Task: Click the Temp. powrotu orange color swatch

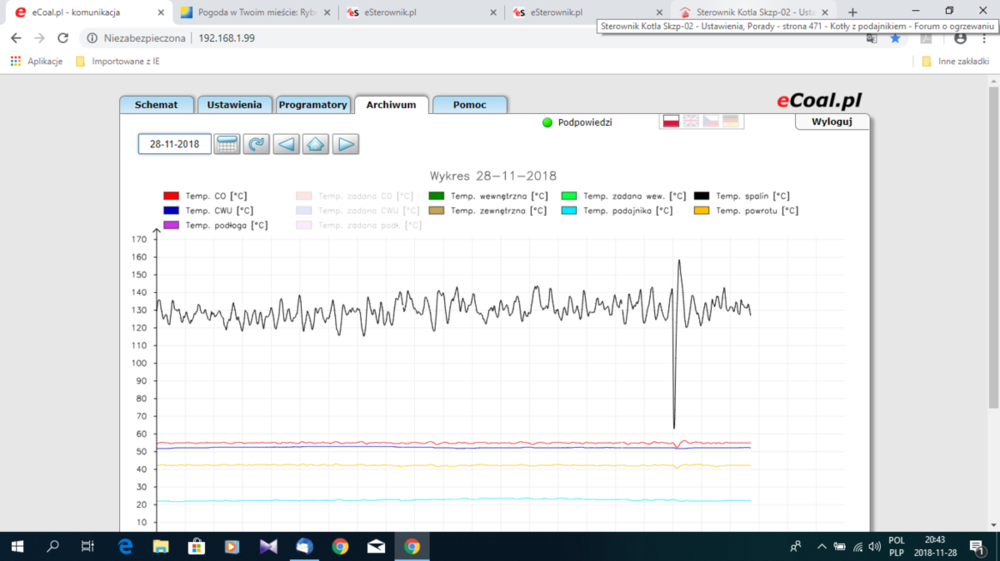Action: coord(702,211)
